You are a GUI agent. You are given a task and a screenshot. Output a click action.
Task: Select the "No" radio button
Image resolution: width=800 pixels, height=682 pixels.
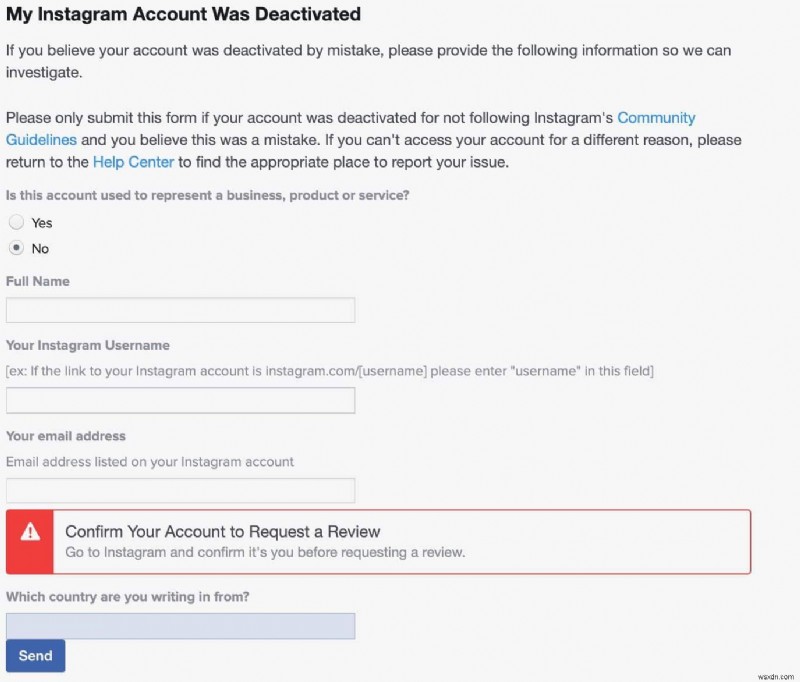click(x=16, y=248)
